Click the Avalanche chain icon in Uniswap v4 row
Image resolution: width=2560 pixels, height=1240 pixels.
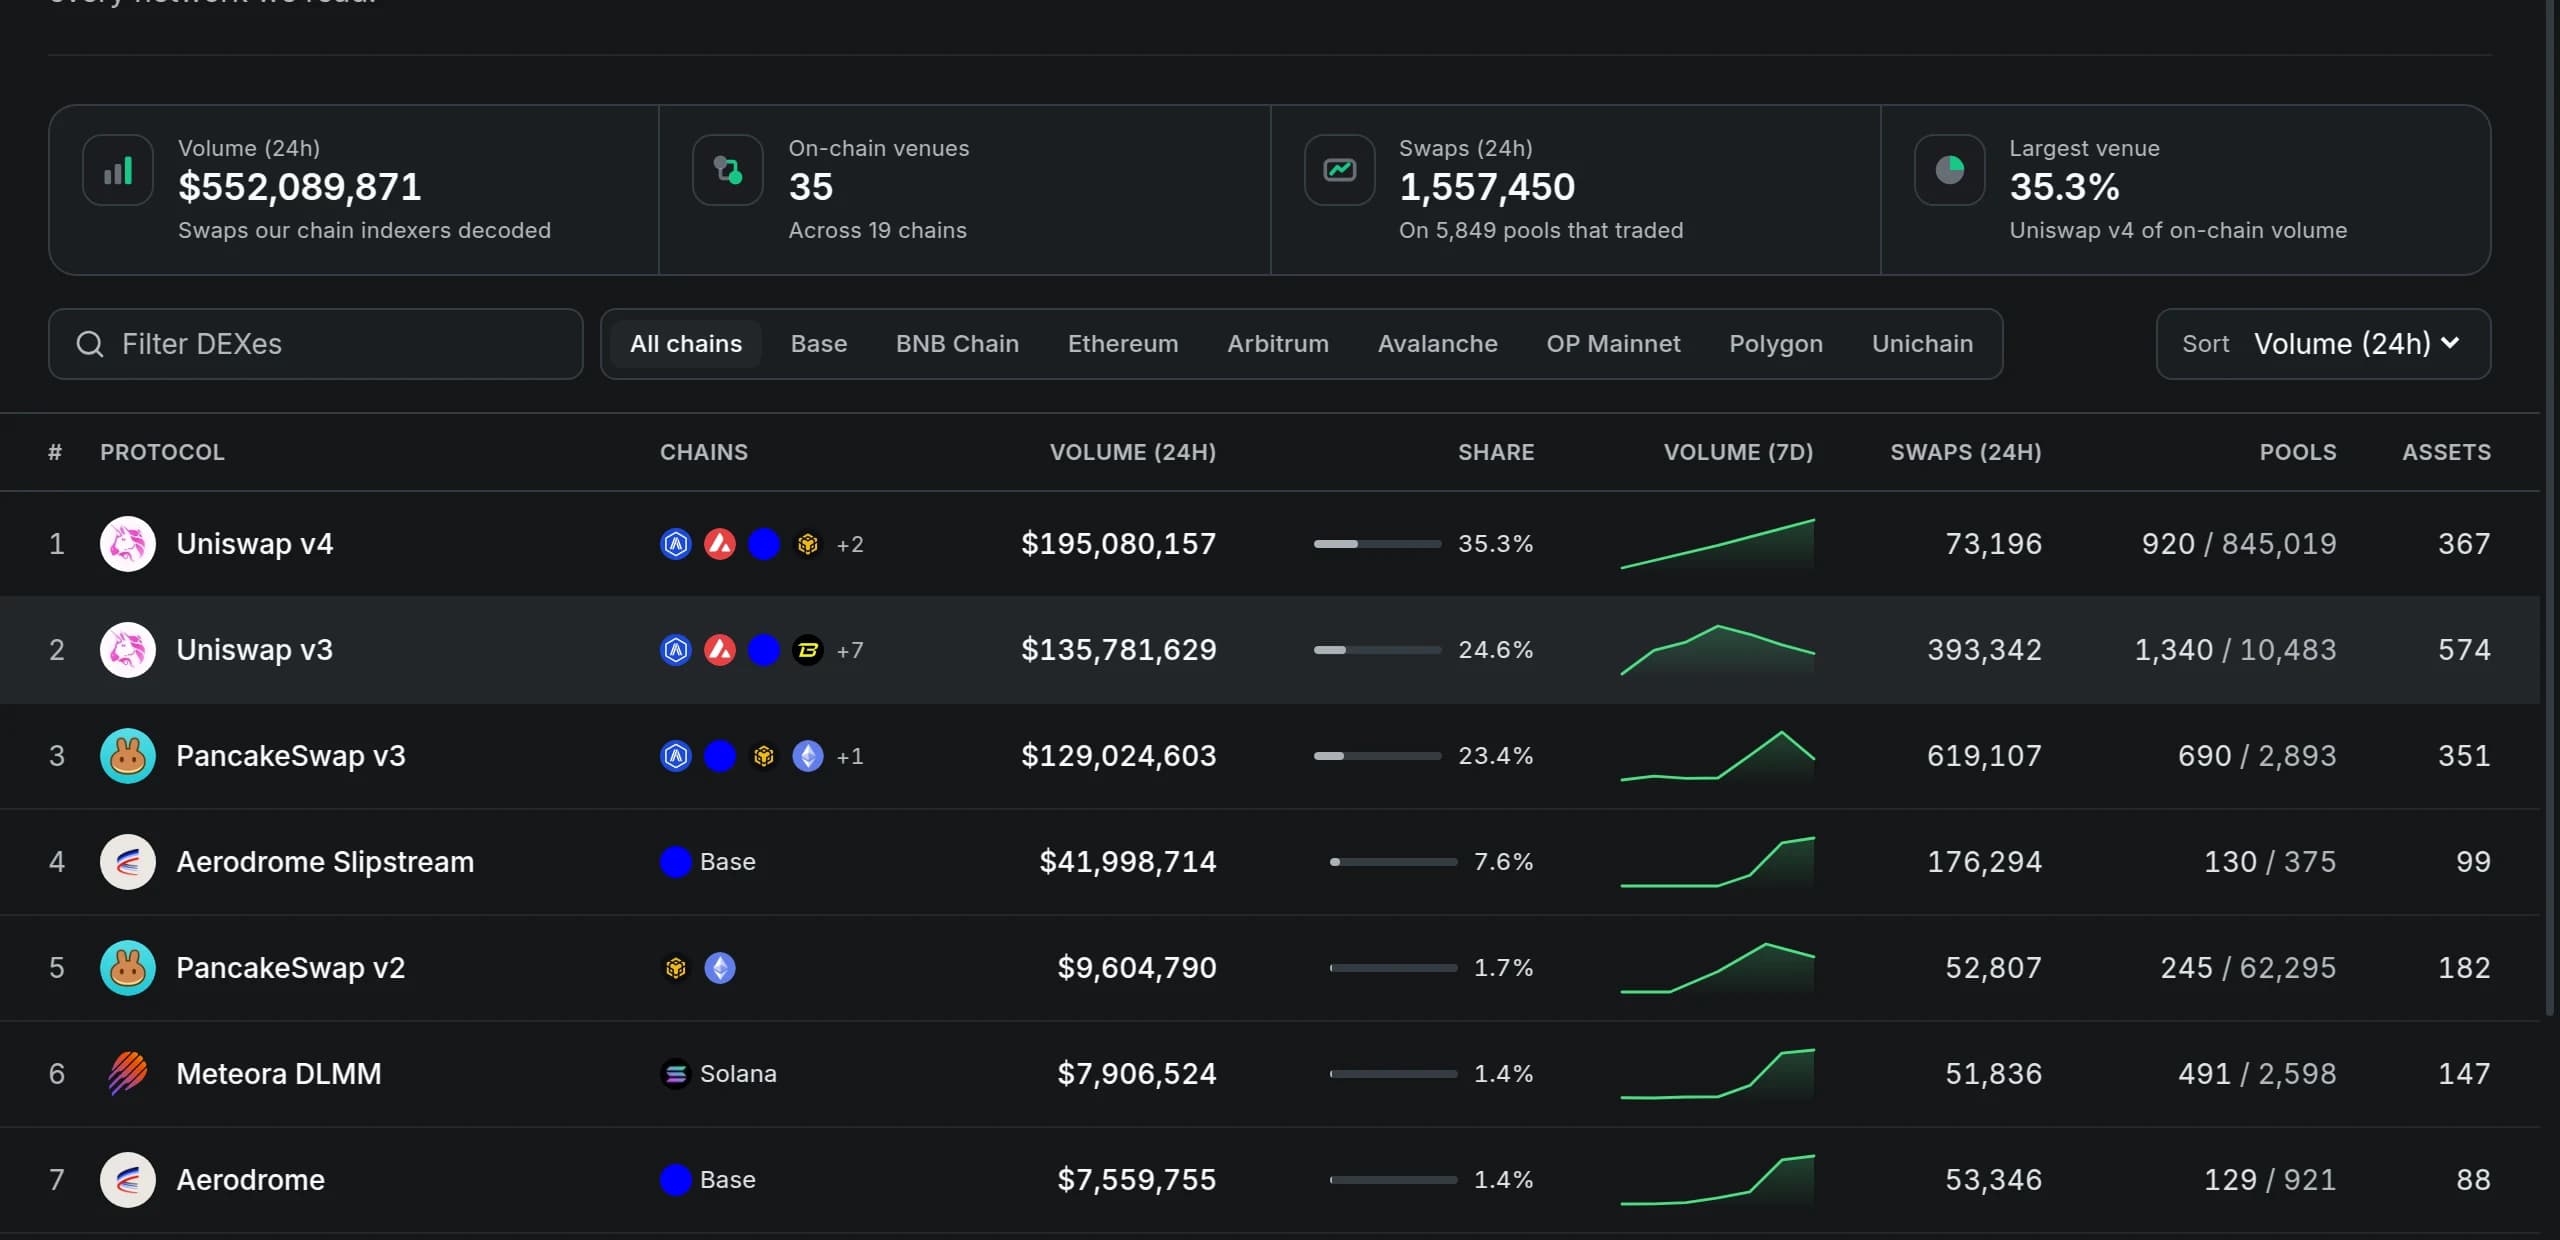[720, 544]
